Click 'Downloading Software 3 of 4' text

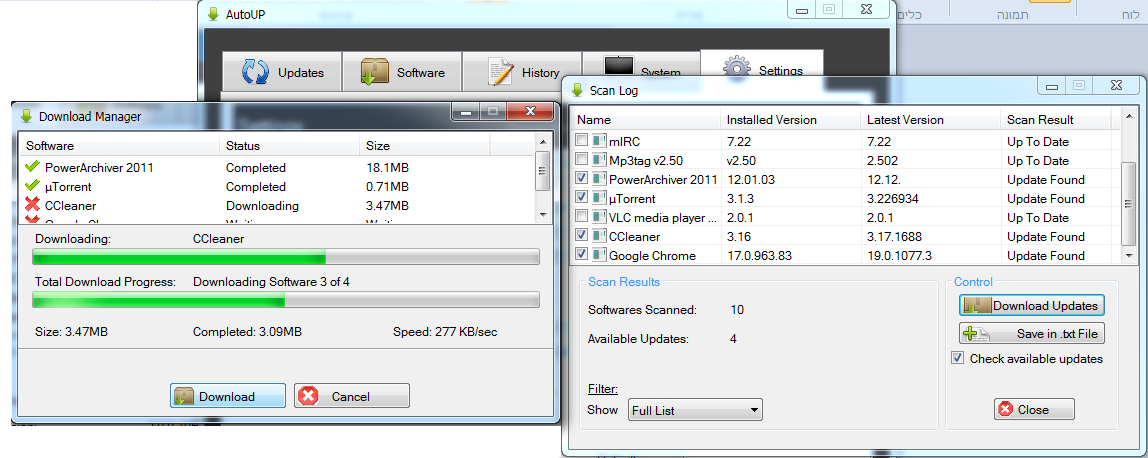pyautogui.click(x=271, y=281)
